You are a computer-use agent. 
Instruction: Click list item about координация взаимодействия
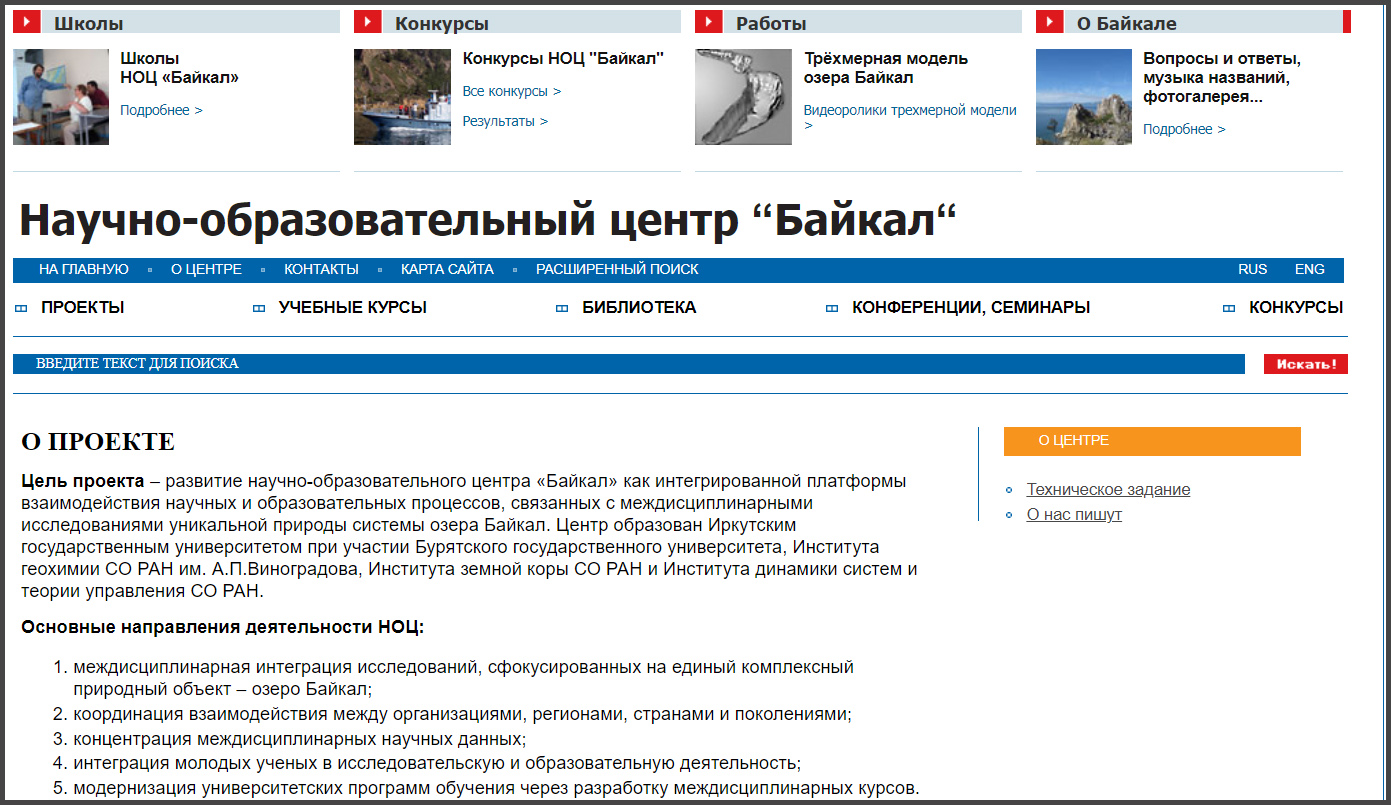coord(462,715)
